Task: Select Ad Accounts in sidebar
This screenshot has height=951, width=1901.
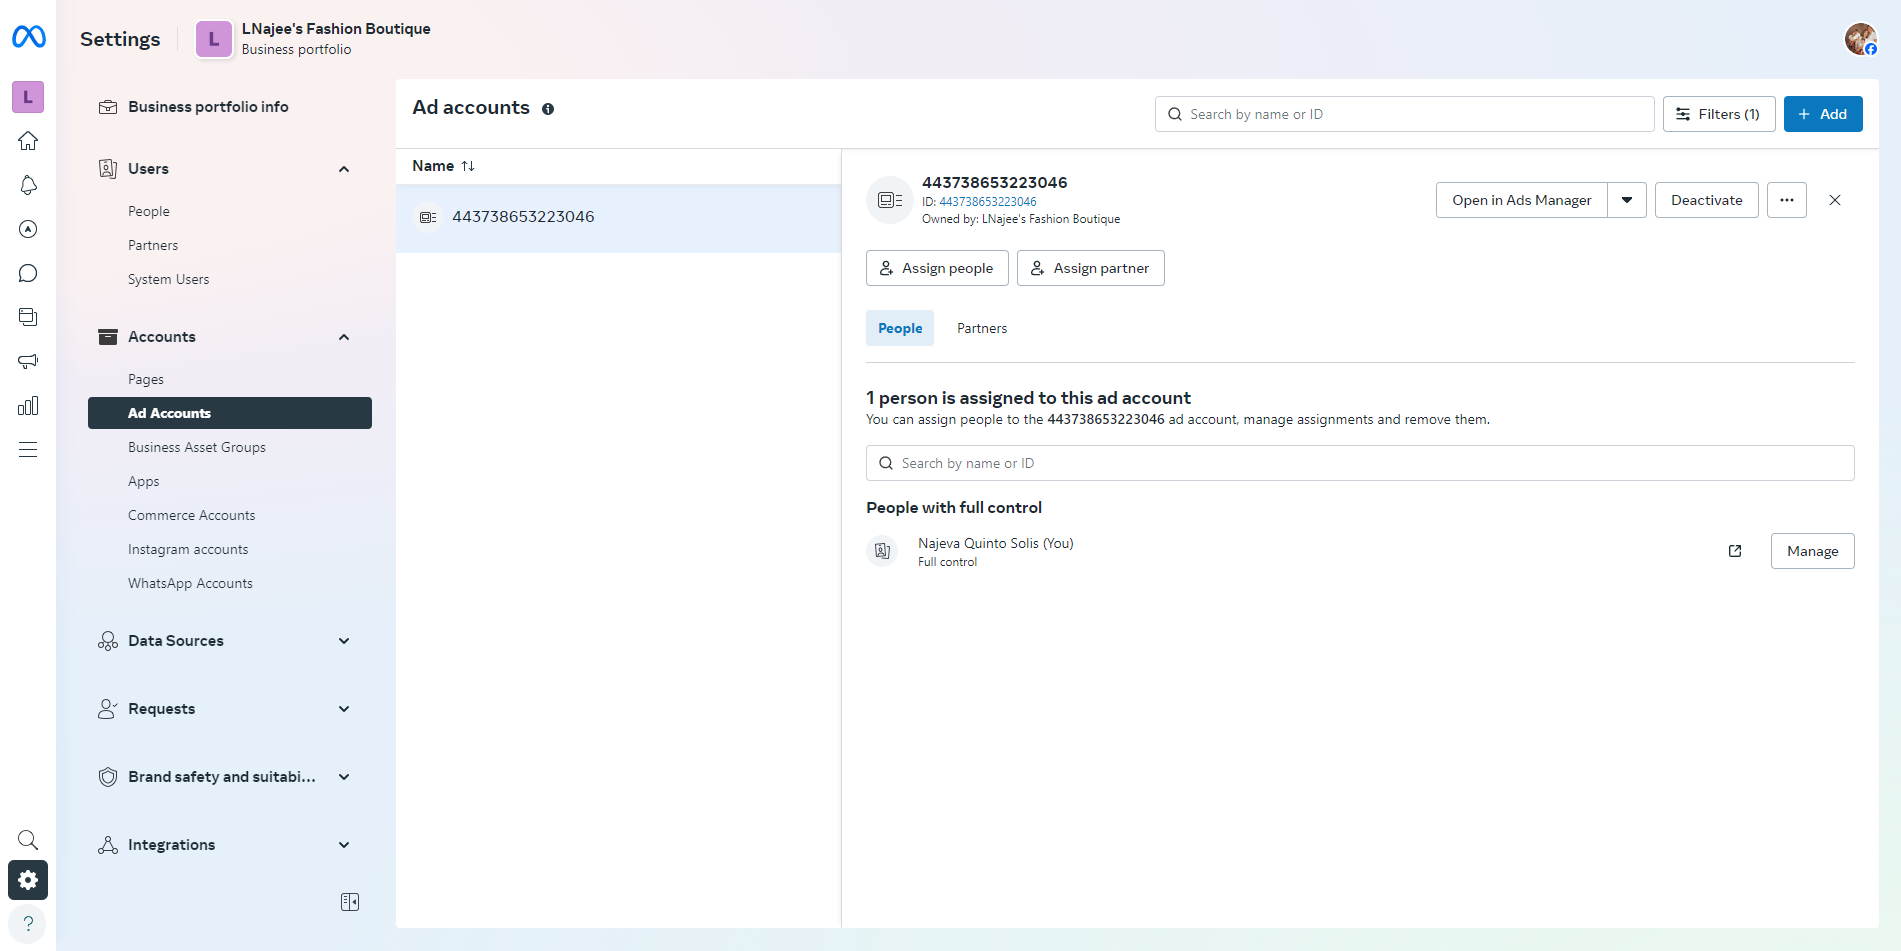Action: 230,413
